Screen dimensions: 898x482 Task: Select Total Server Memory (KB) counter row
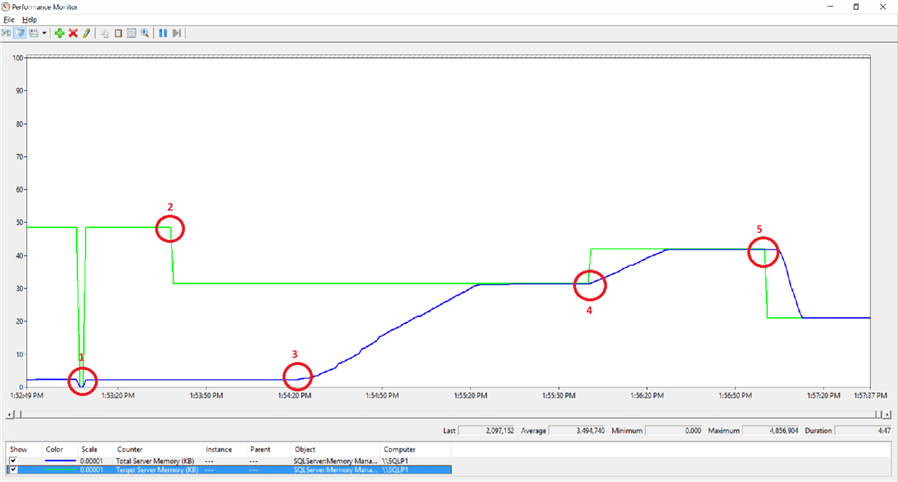[x=229, y=461]
